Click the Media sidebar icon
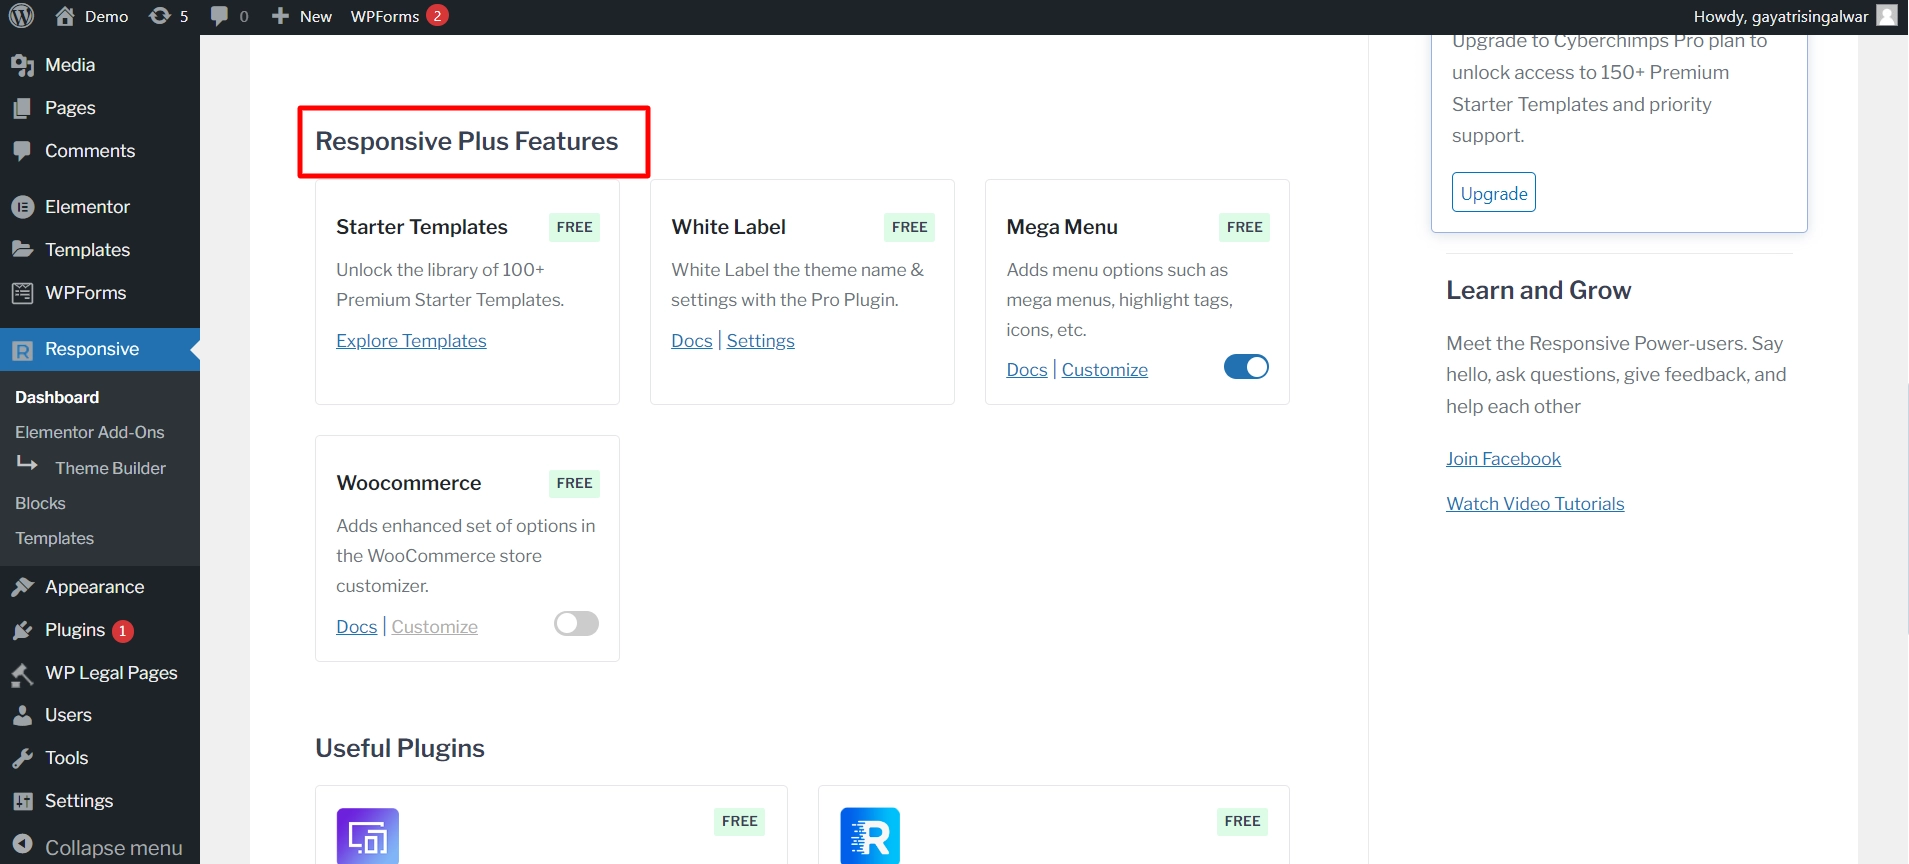 point(22,65)
